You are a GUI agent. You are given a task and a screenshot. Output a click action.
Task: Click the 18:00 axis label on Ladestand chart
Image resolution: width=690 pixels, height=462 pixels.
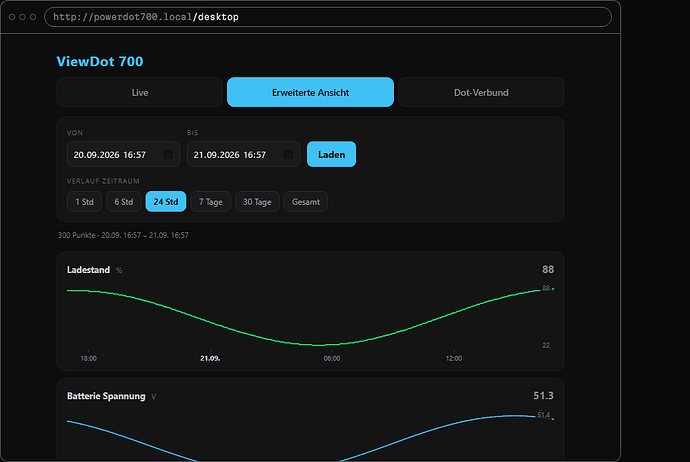(88, 358)
